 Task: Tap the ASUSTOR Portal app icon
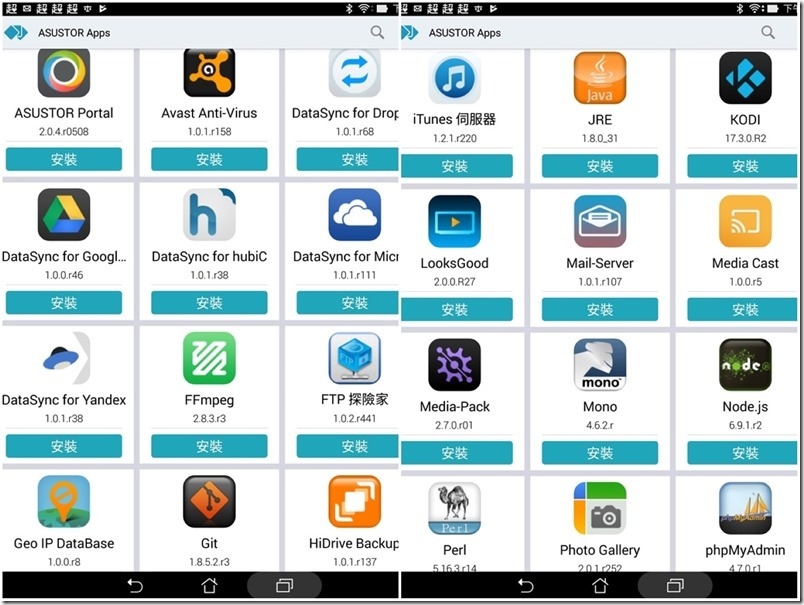point(64,73)
